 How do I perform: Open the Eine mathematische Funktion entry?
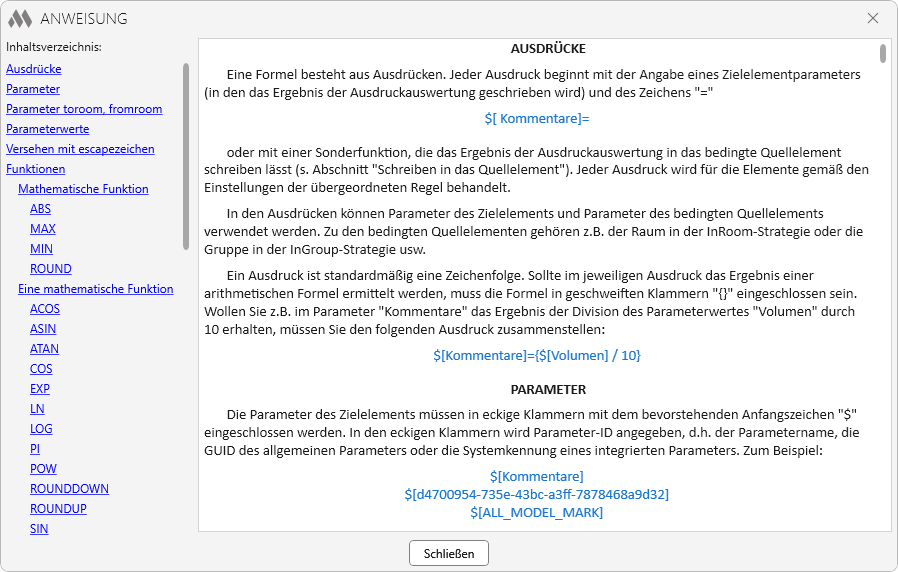coord(95,289)
